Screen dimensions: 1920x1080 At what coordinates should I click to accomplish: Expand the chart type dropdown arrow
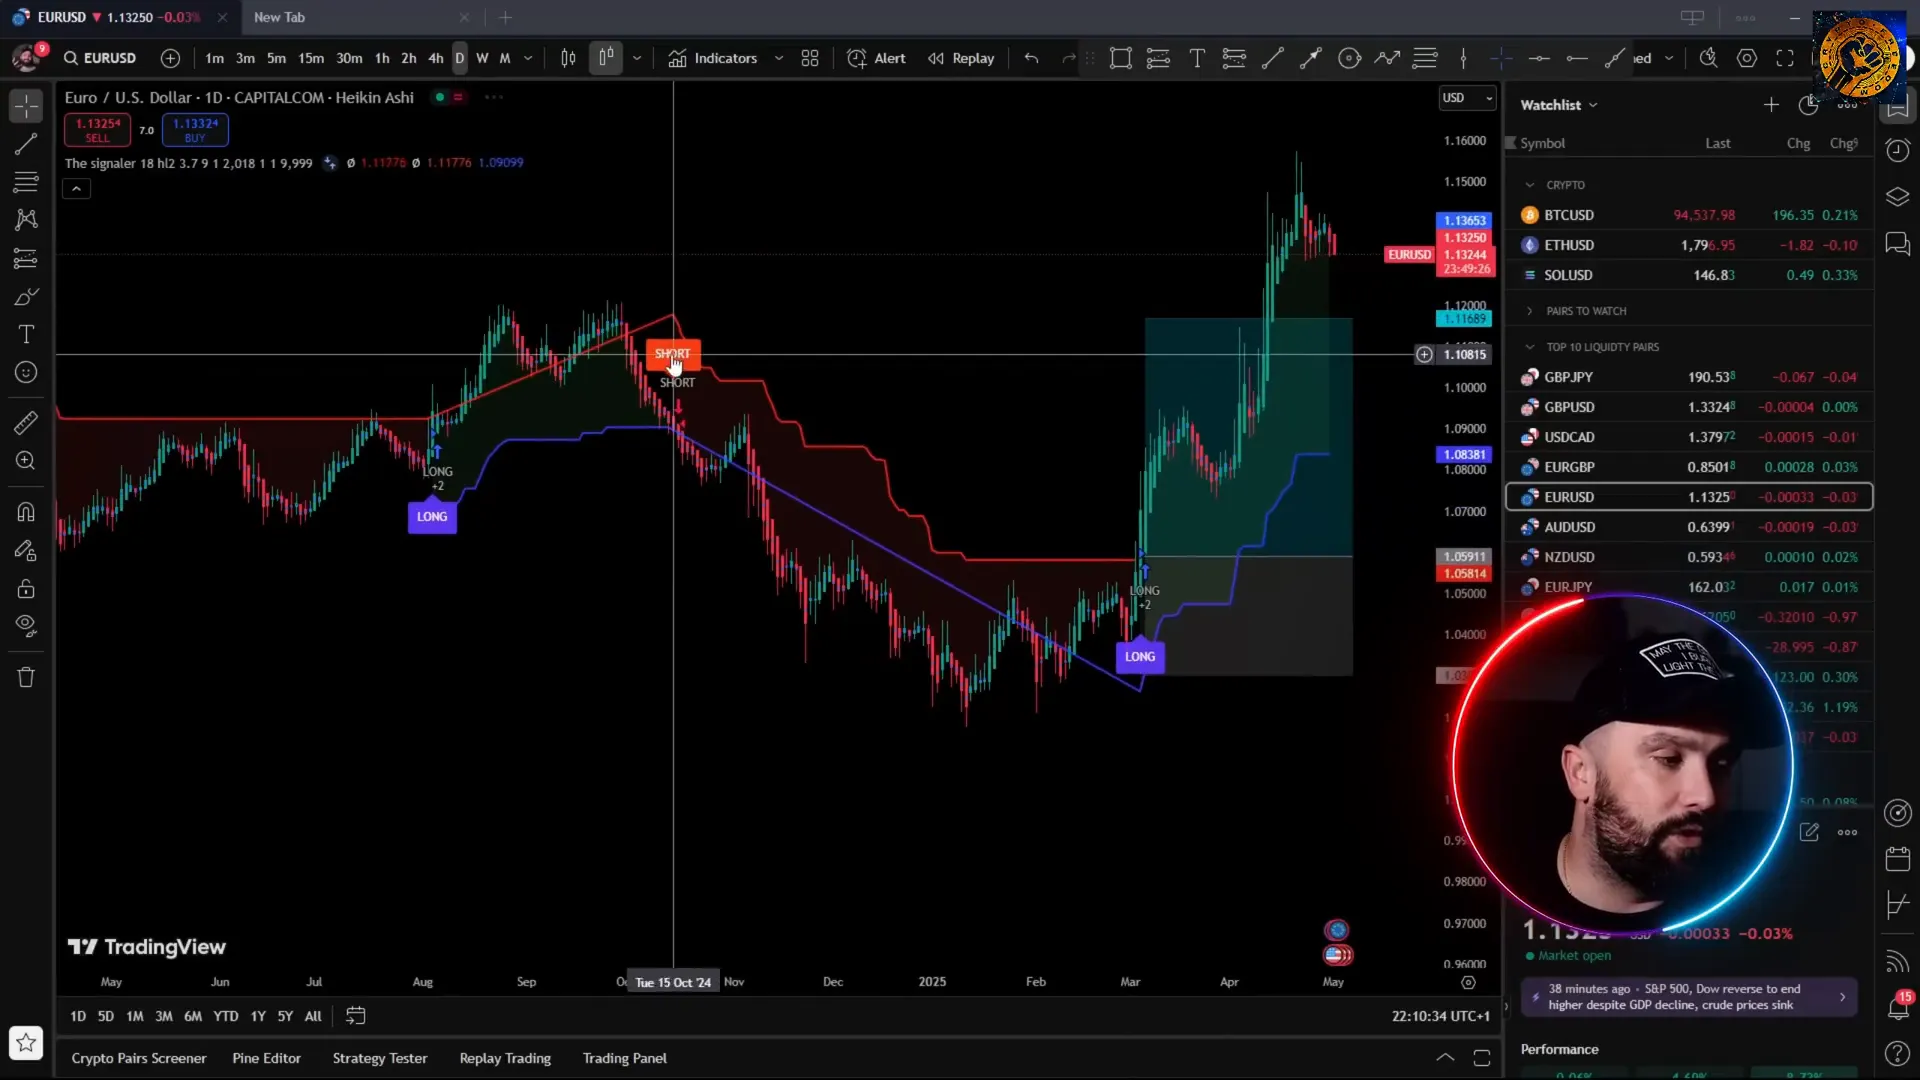click(637, 58)
